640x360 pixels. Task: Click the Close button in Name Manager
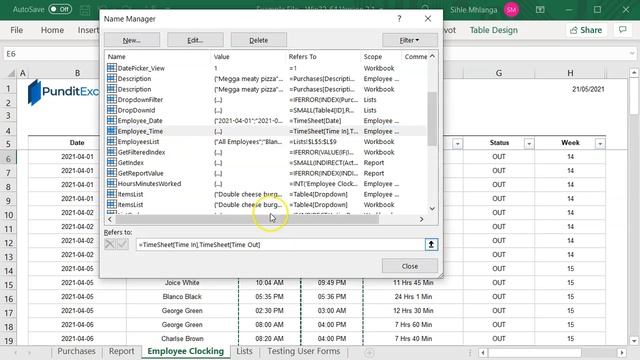(409, 266)
